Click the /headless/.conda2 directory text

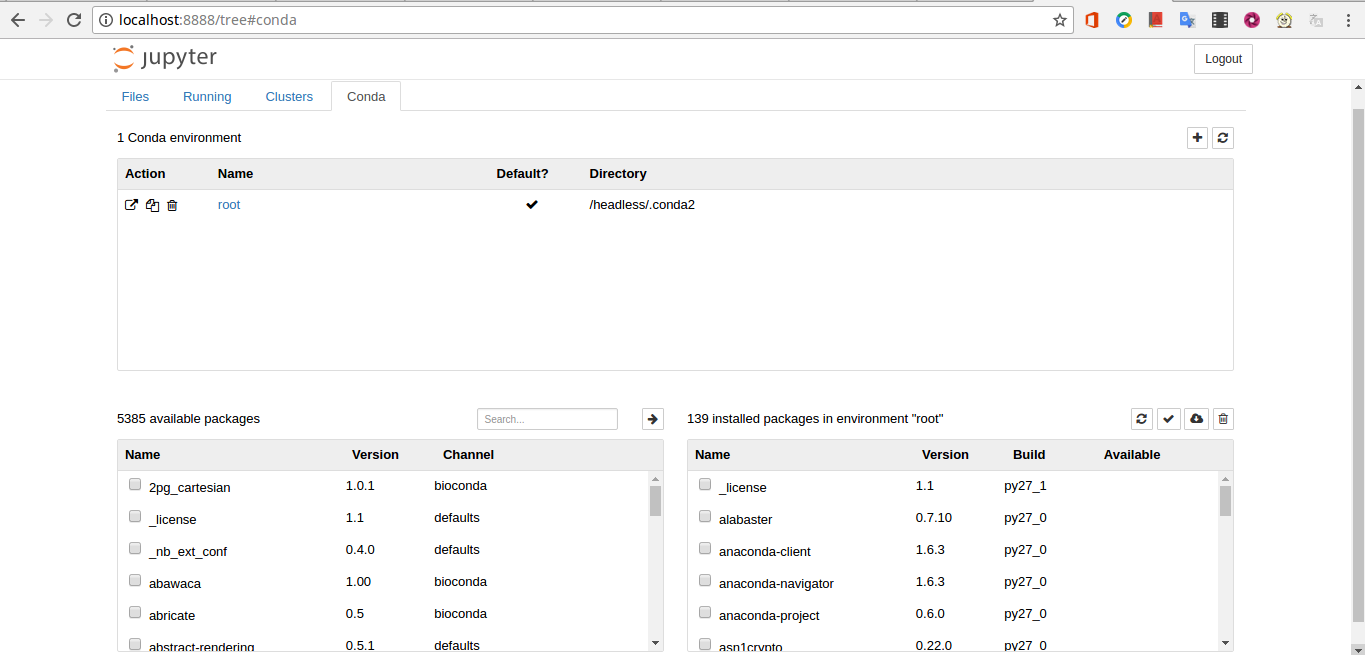[642, 205]
